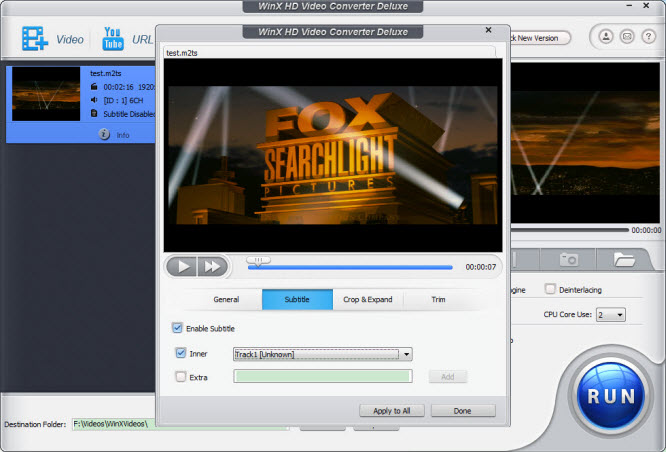Open the Crop & Expand tab
This screenshot has width=666, height=452.
coord(368,299)
